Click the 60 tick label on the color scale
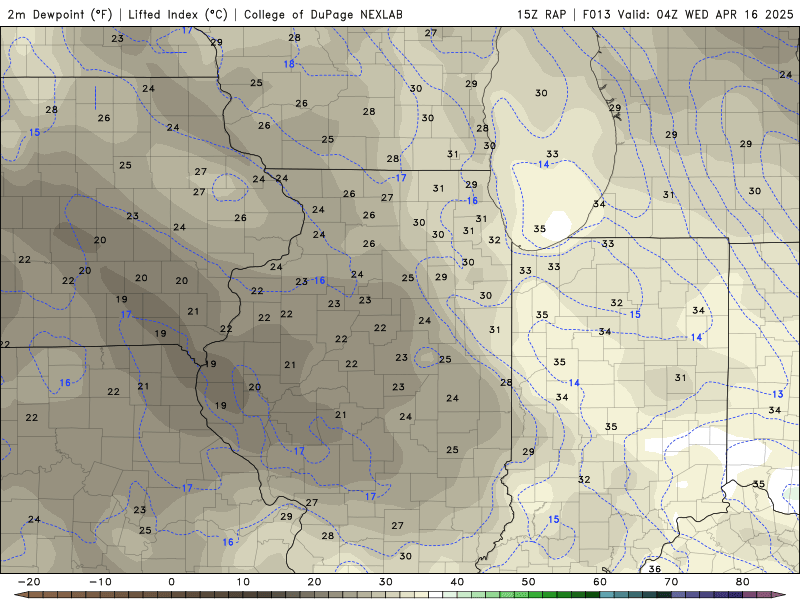 pyautogui.click(x=600, y=582)
